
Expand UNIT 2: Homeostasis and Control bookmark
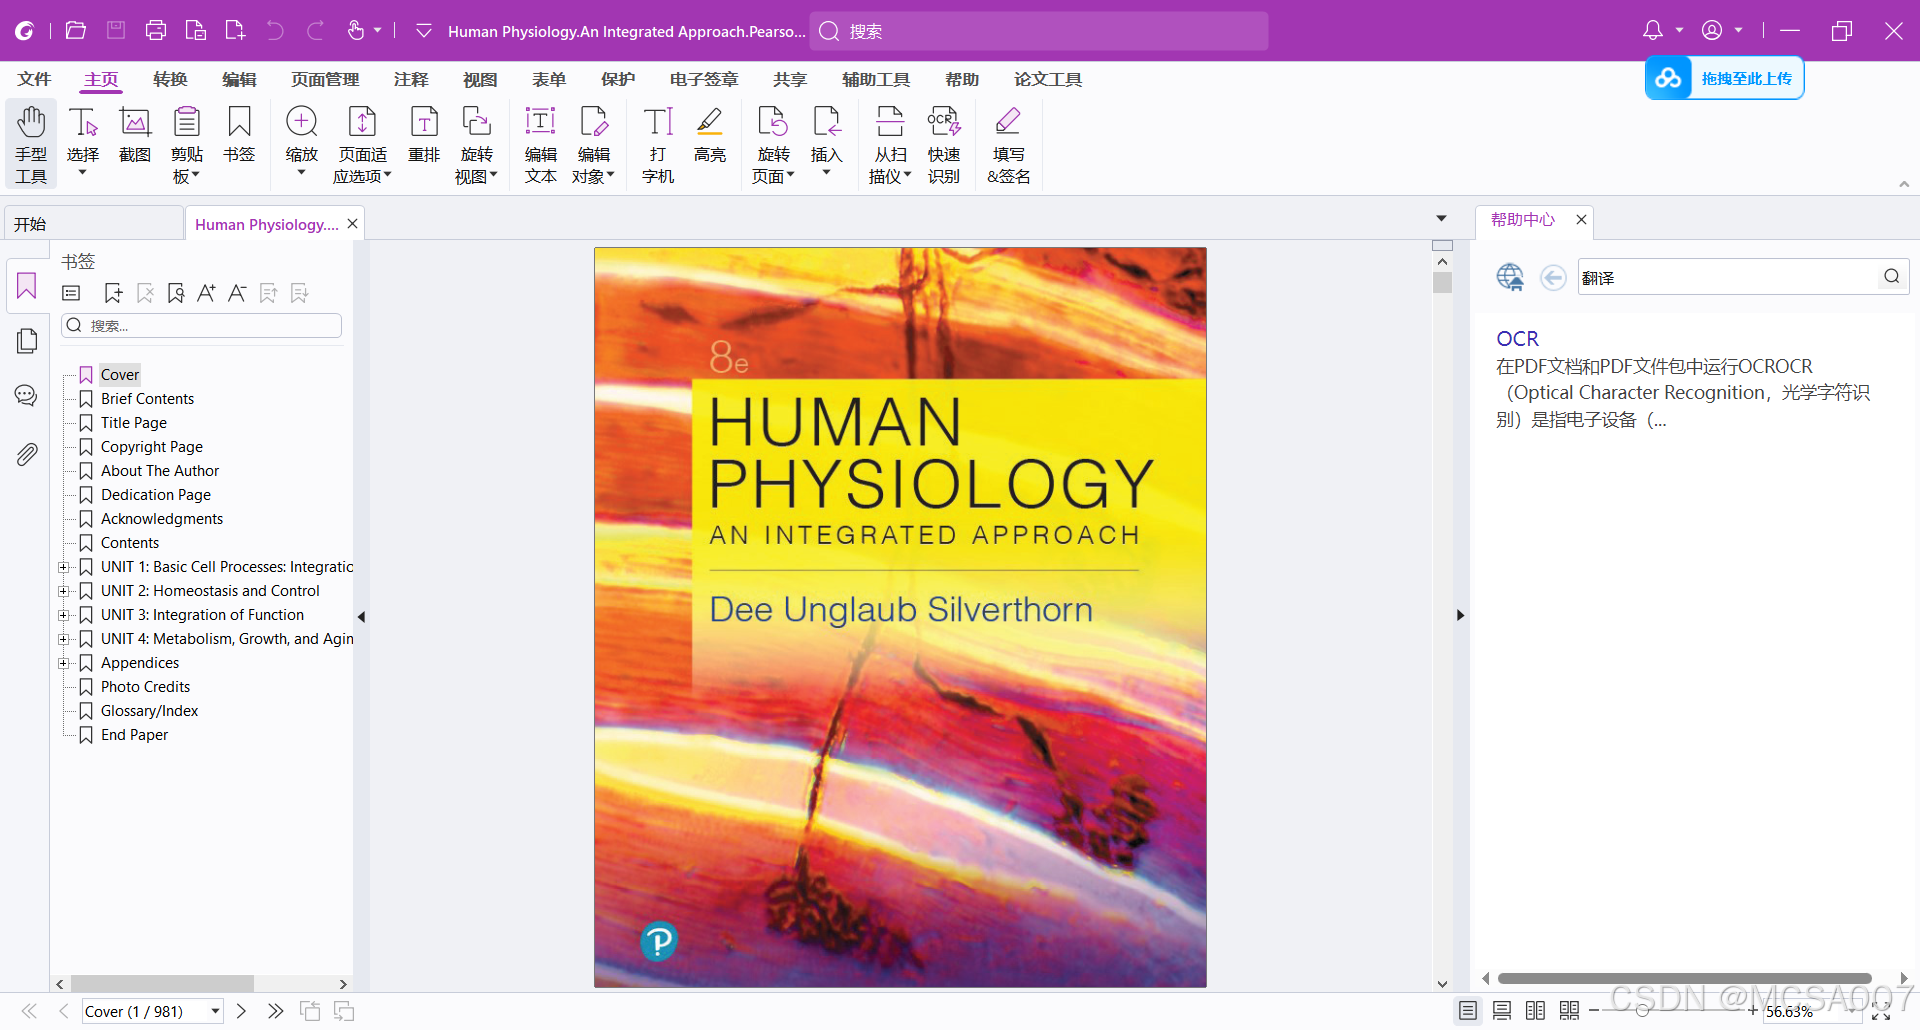[x=63, y=591]
